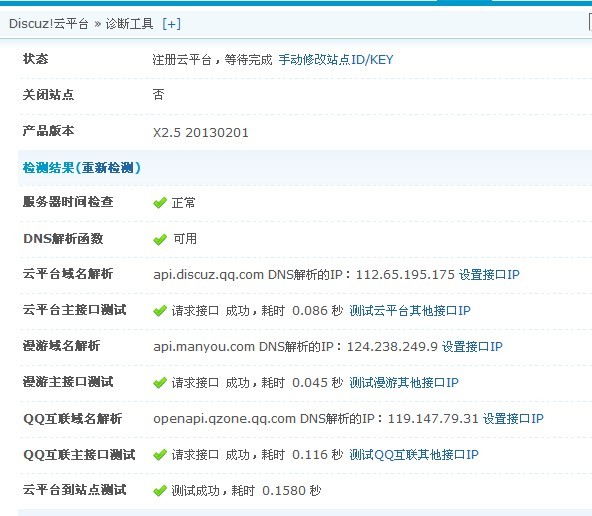This screenshot has width=592, height=516.
Task: Click the 云平台主接口测试 label
Action: pos(74,310)
